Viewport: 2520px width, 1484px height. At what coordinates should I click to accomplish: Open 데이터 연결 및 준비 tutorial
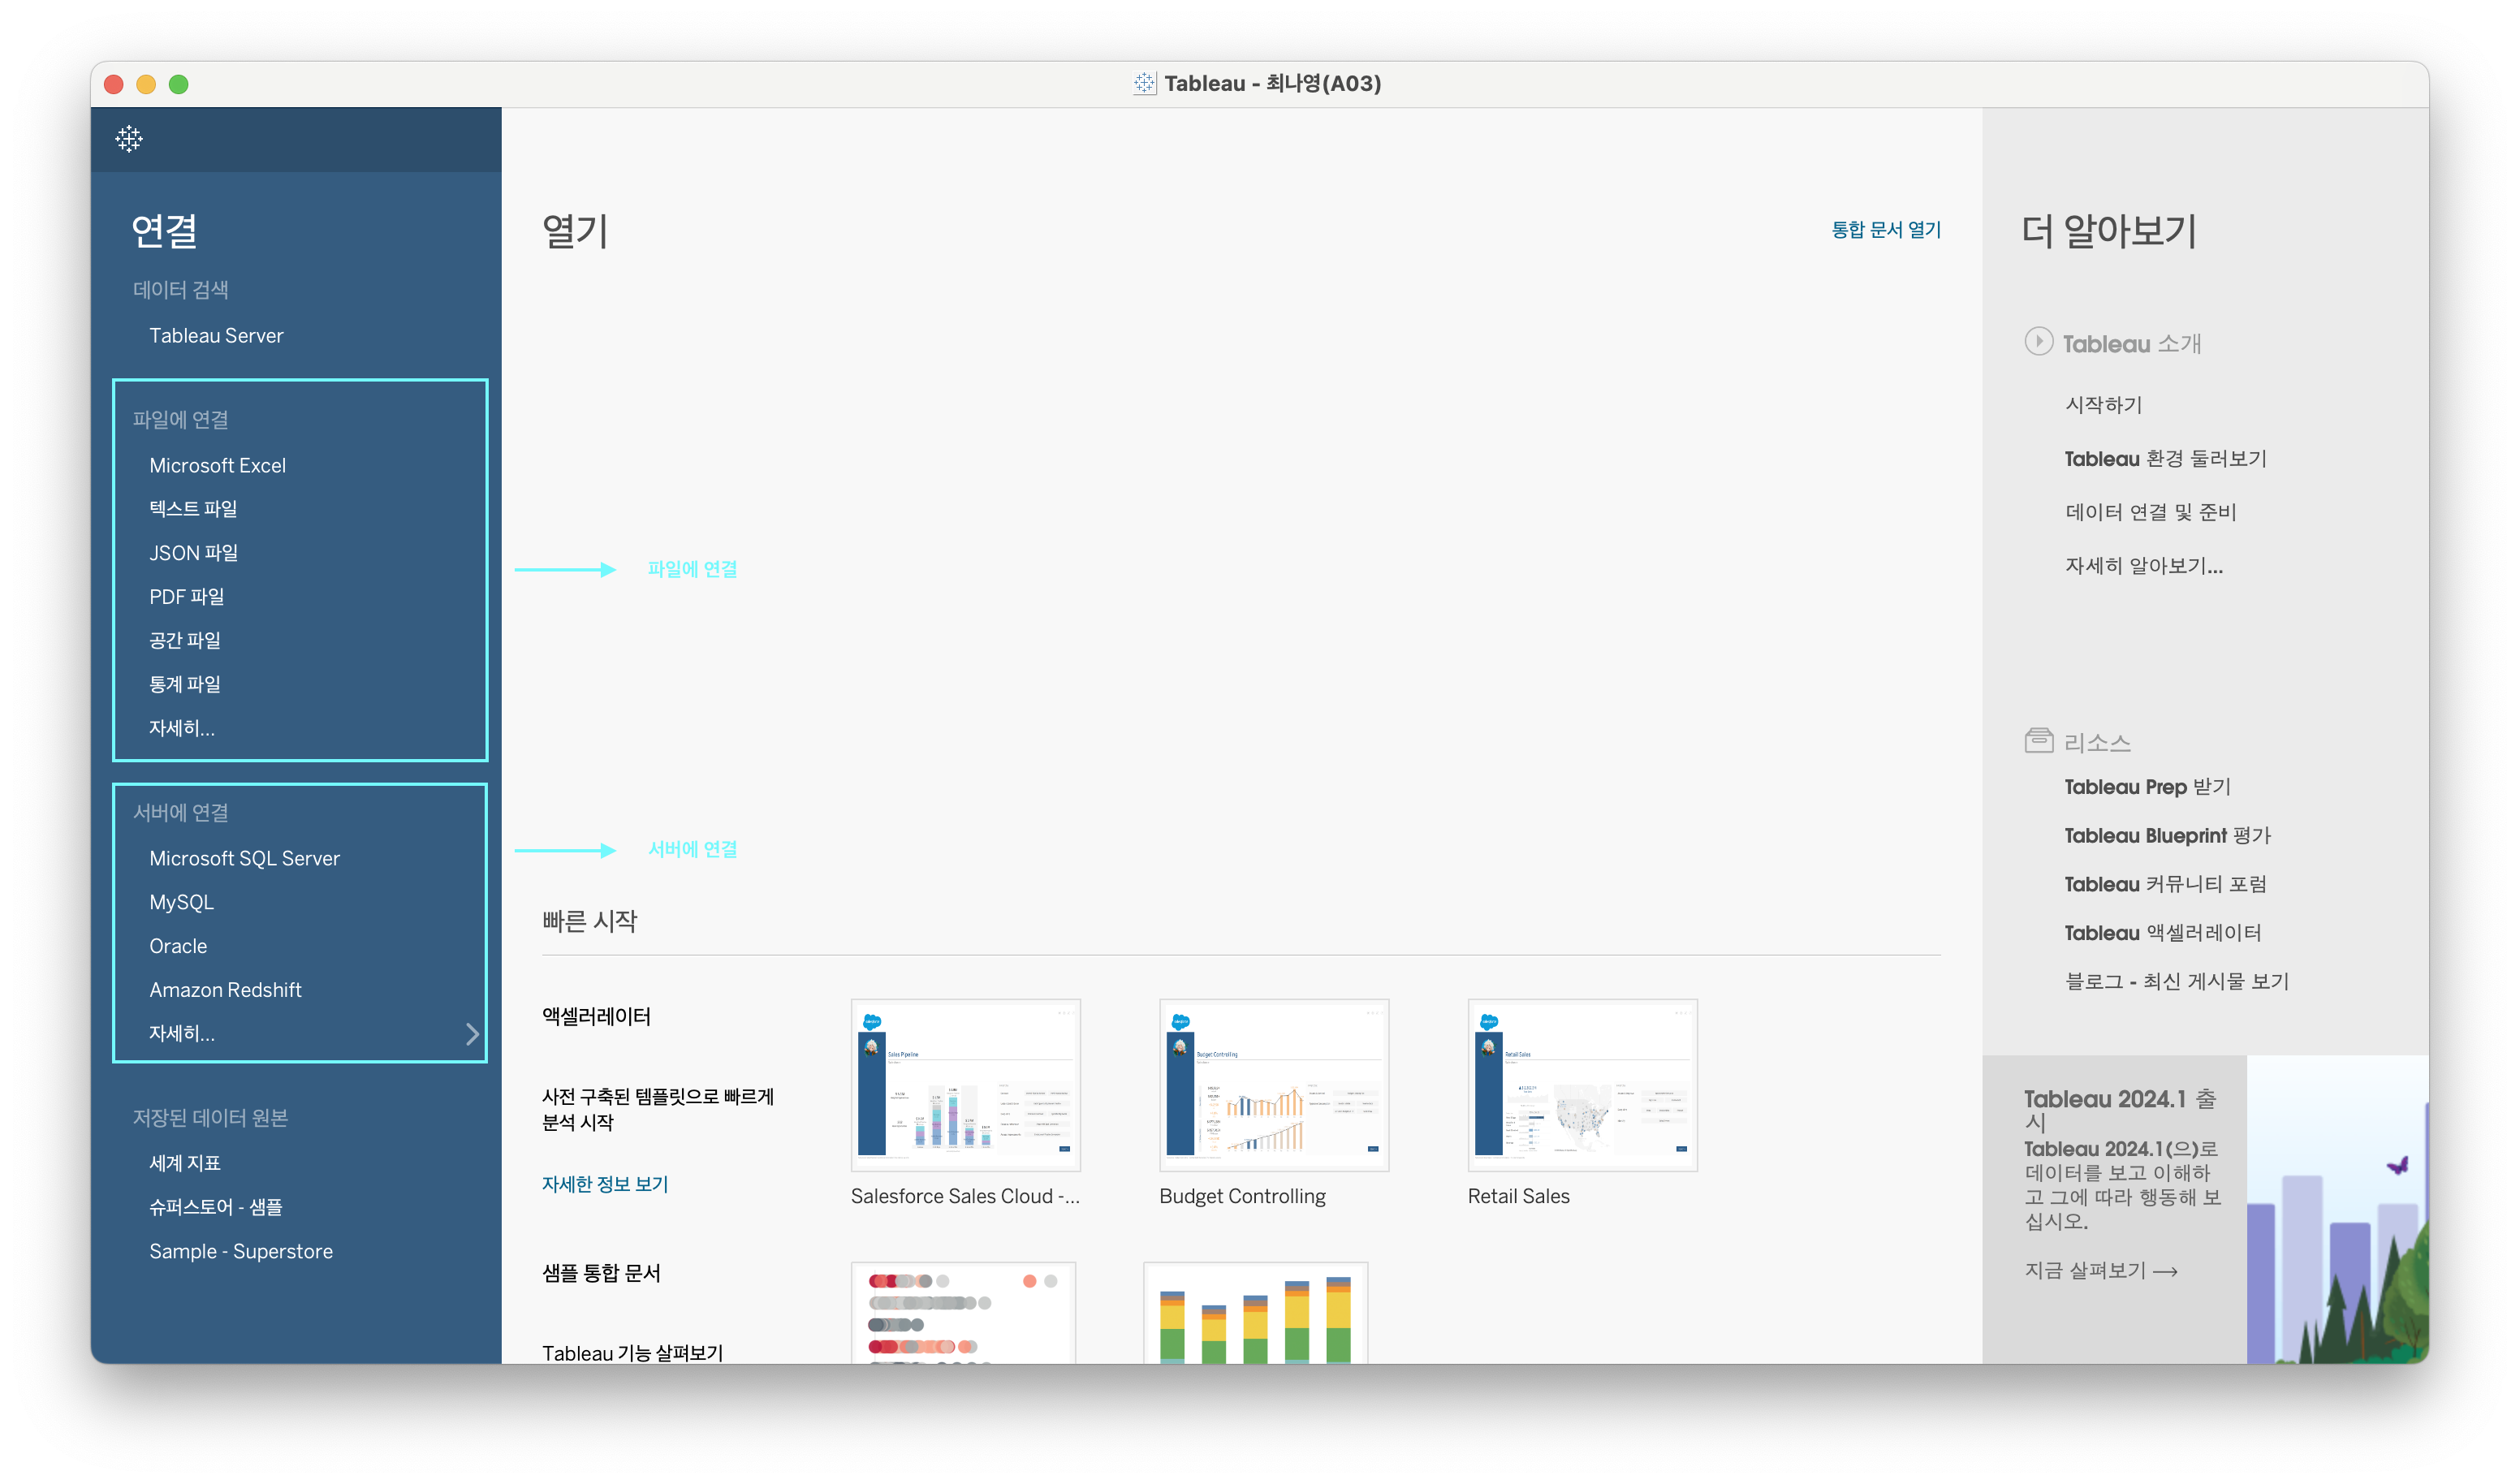2150,513
